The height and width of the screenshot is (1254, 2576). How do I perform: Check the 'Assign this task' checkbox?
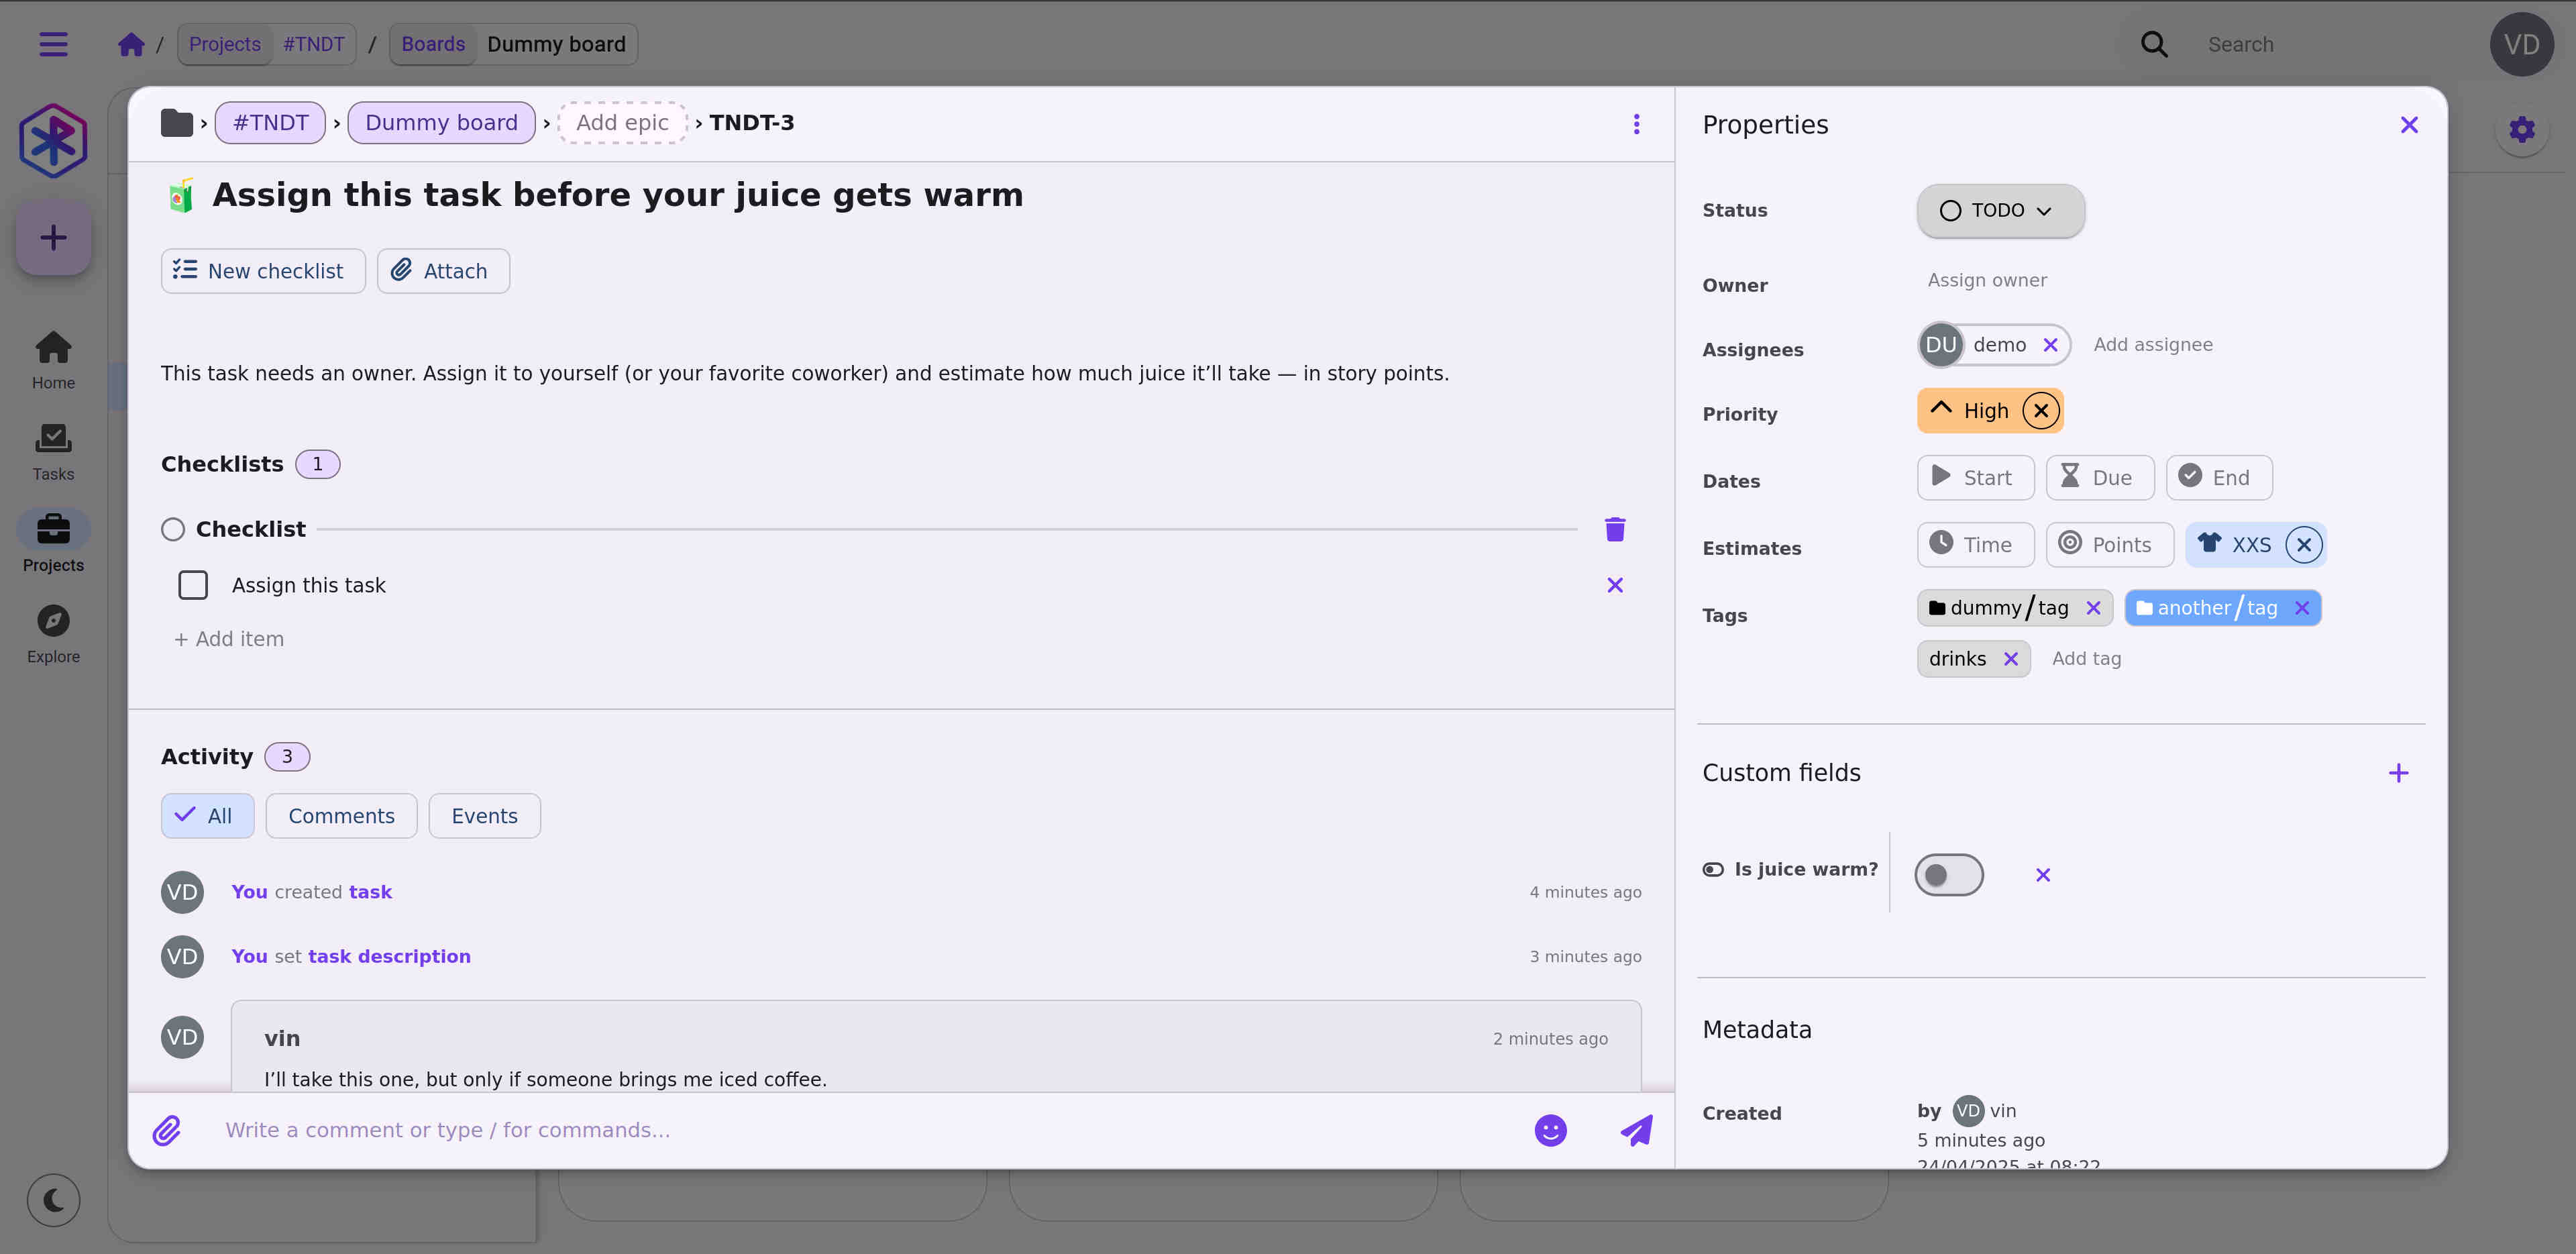192,585
